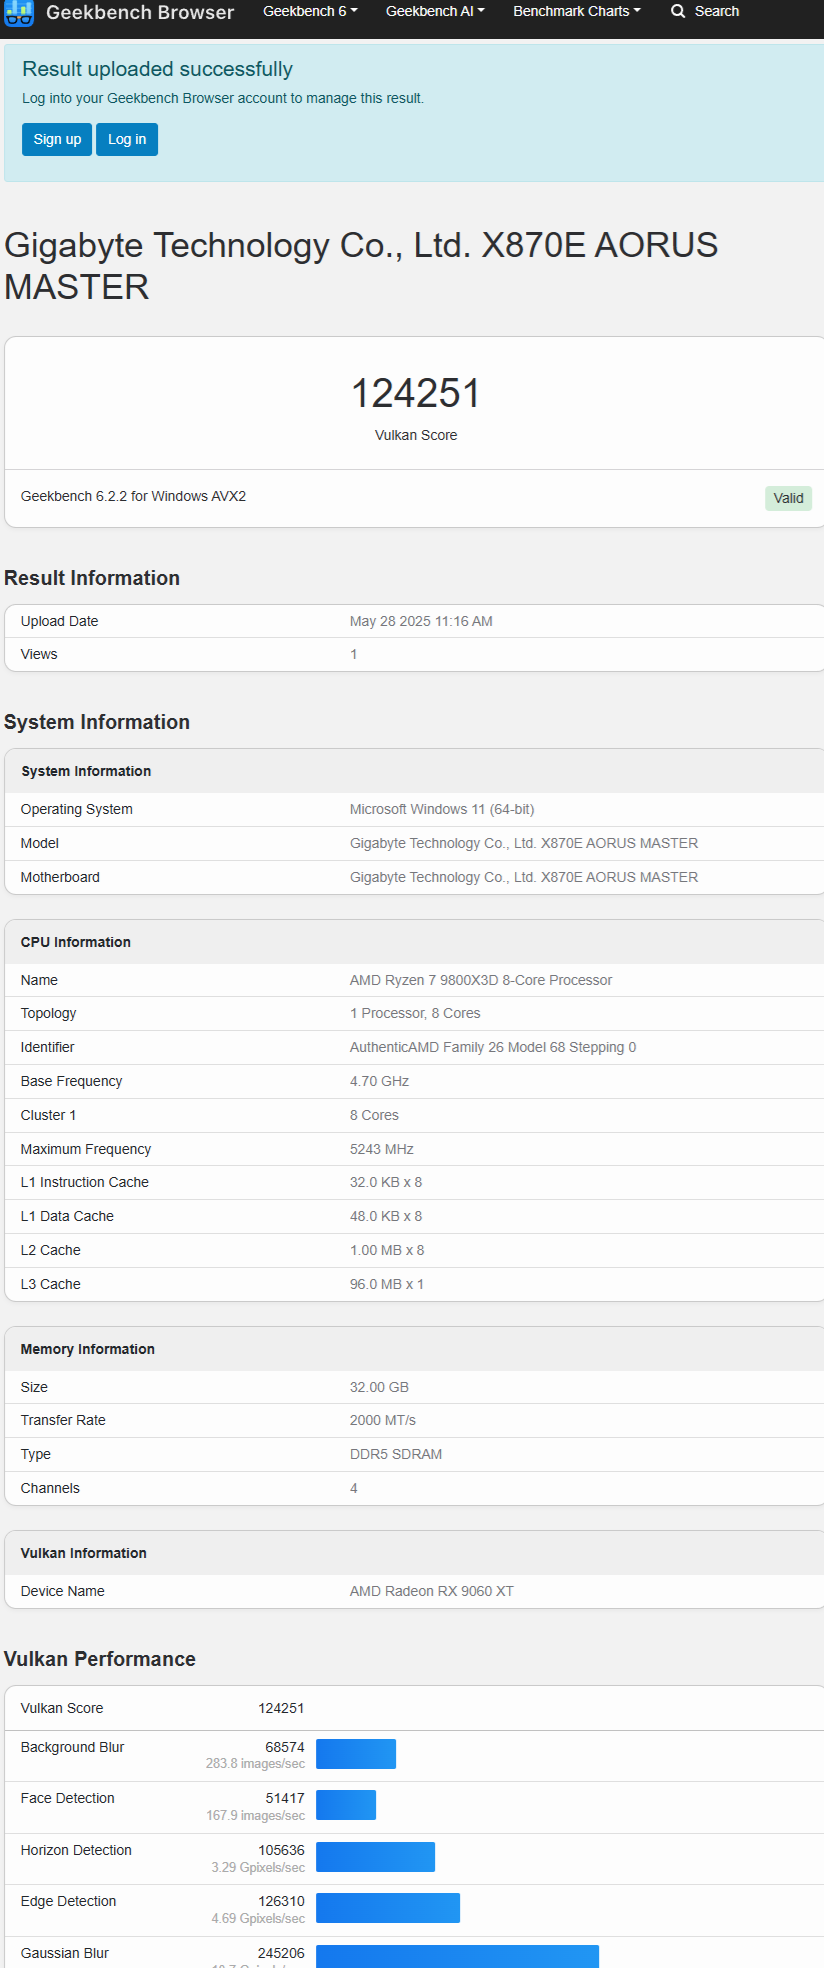The width and height of the screenshot is (824, 1968).
Task: Click the Edge Detection score bar
Action: point(388,1908)
